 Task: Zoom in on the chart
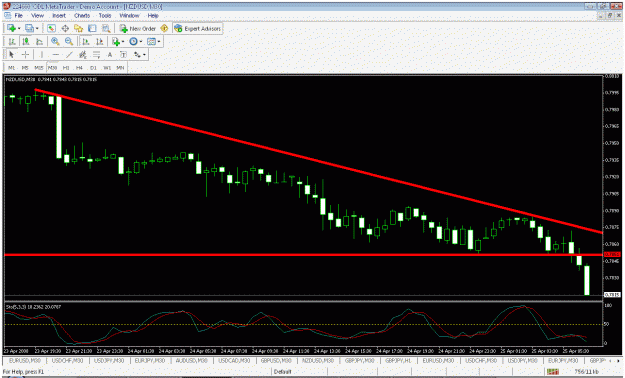55,41
